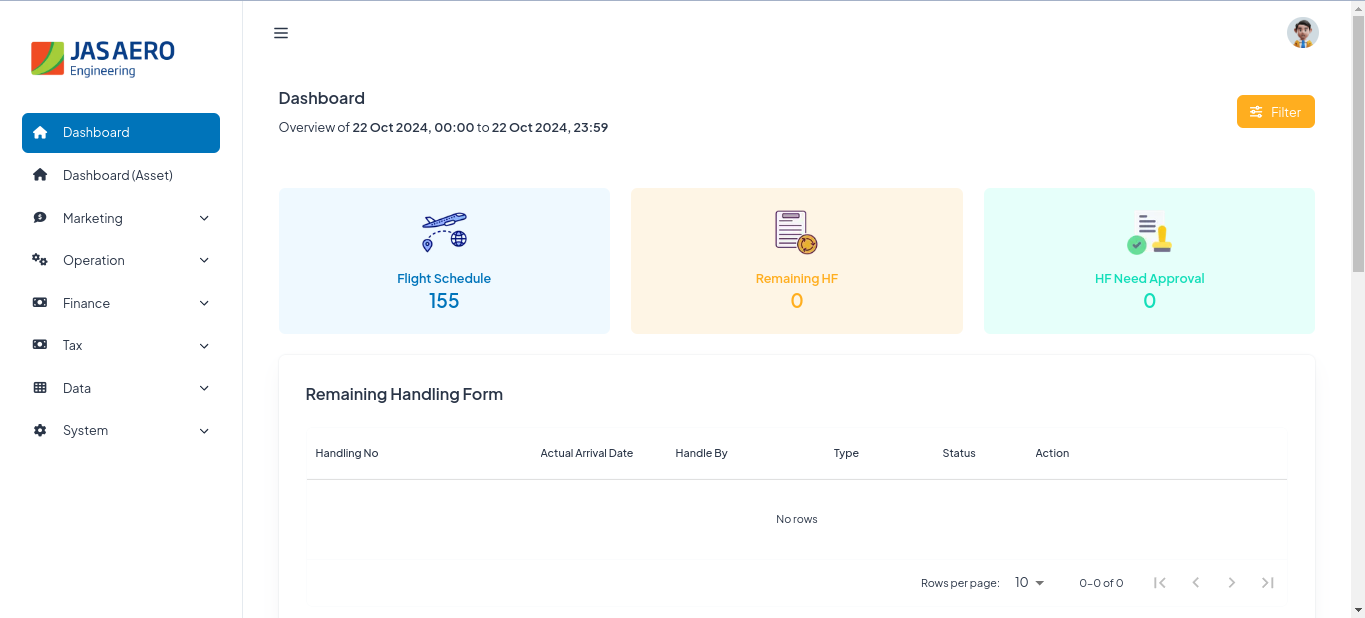The image size is (1365, 618).
Task: Click the No rows message
Action: click(x=797, y=519)
